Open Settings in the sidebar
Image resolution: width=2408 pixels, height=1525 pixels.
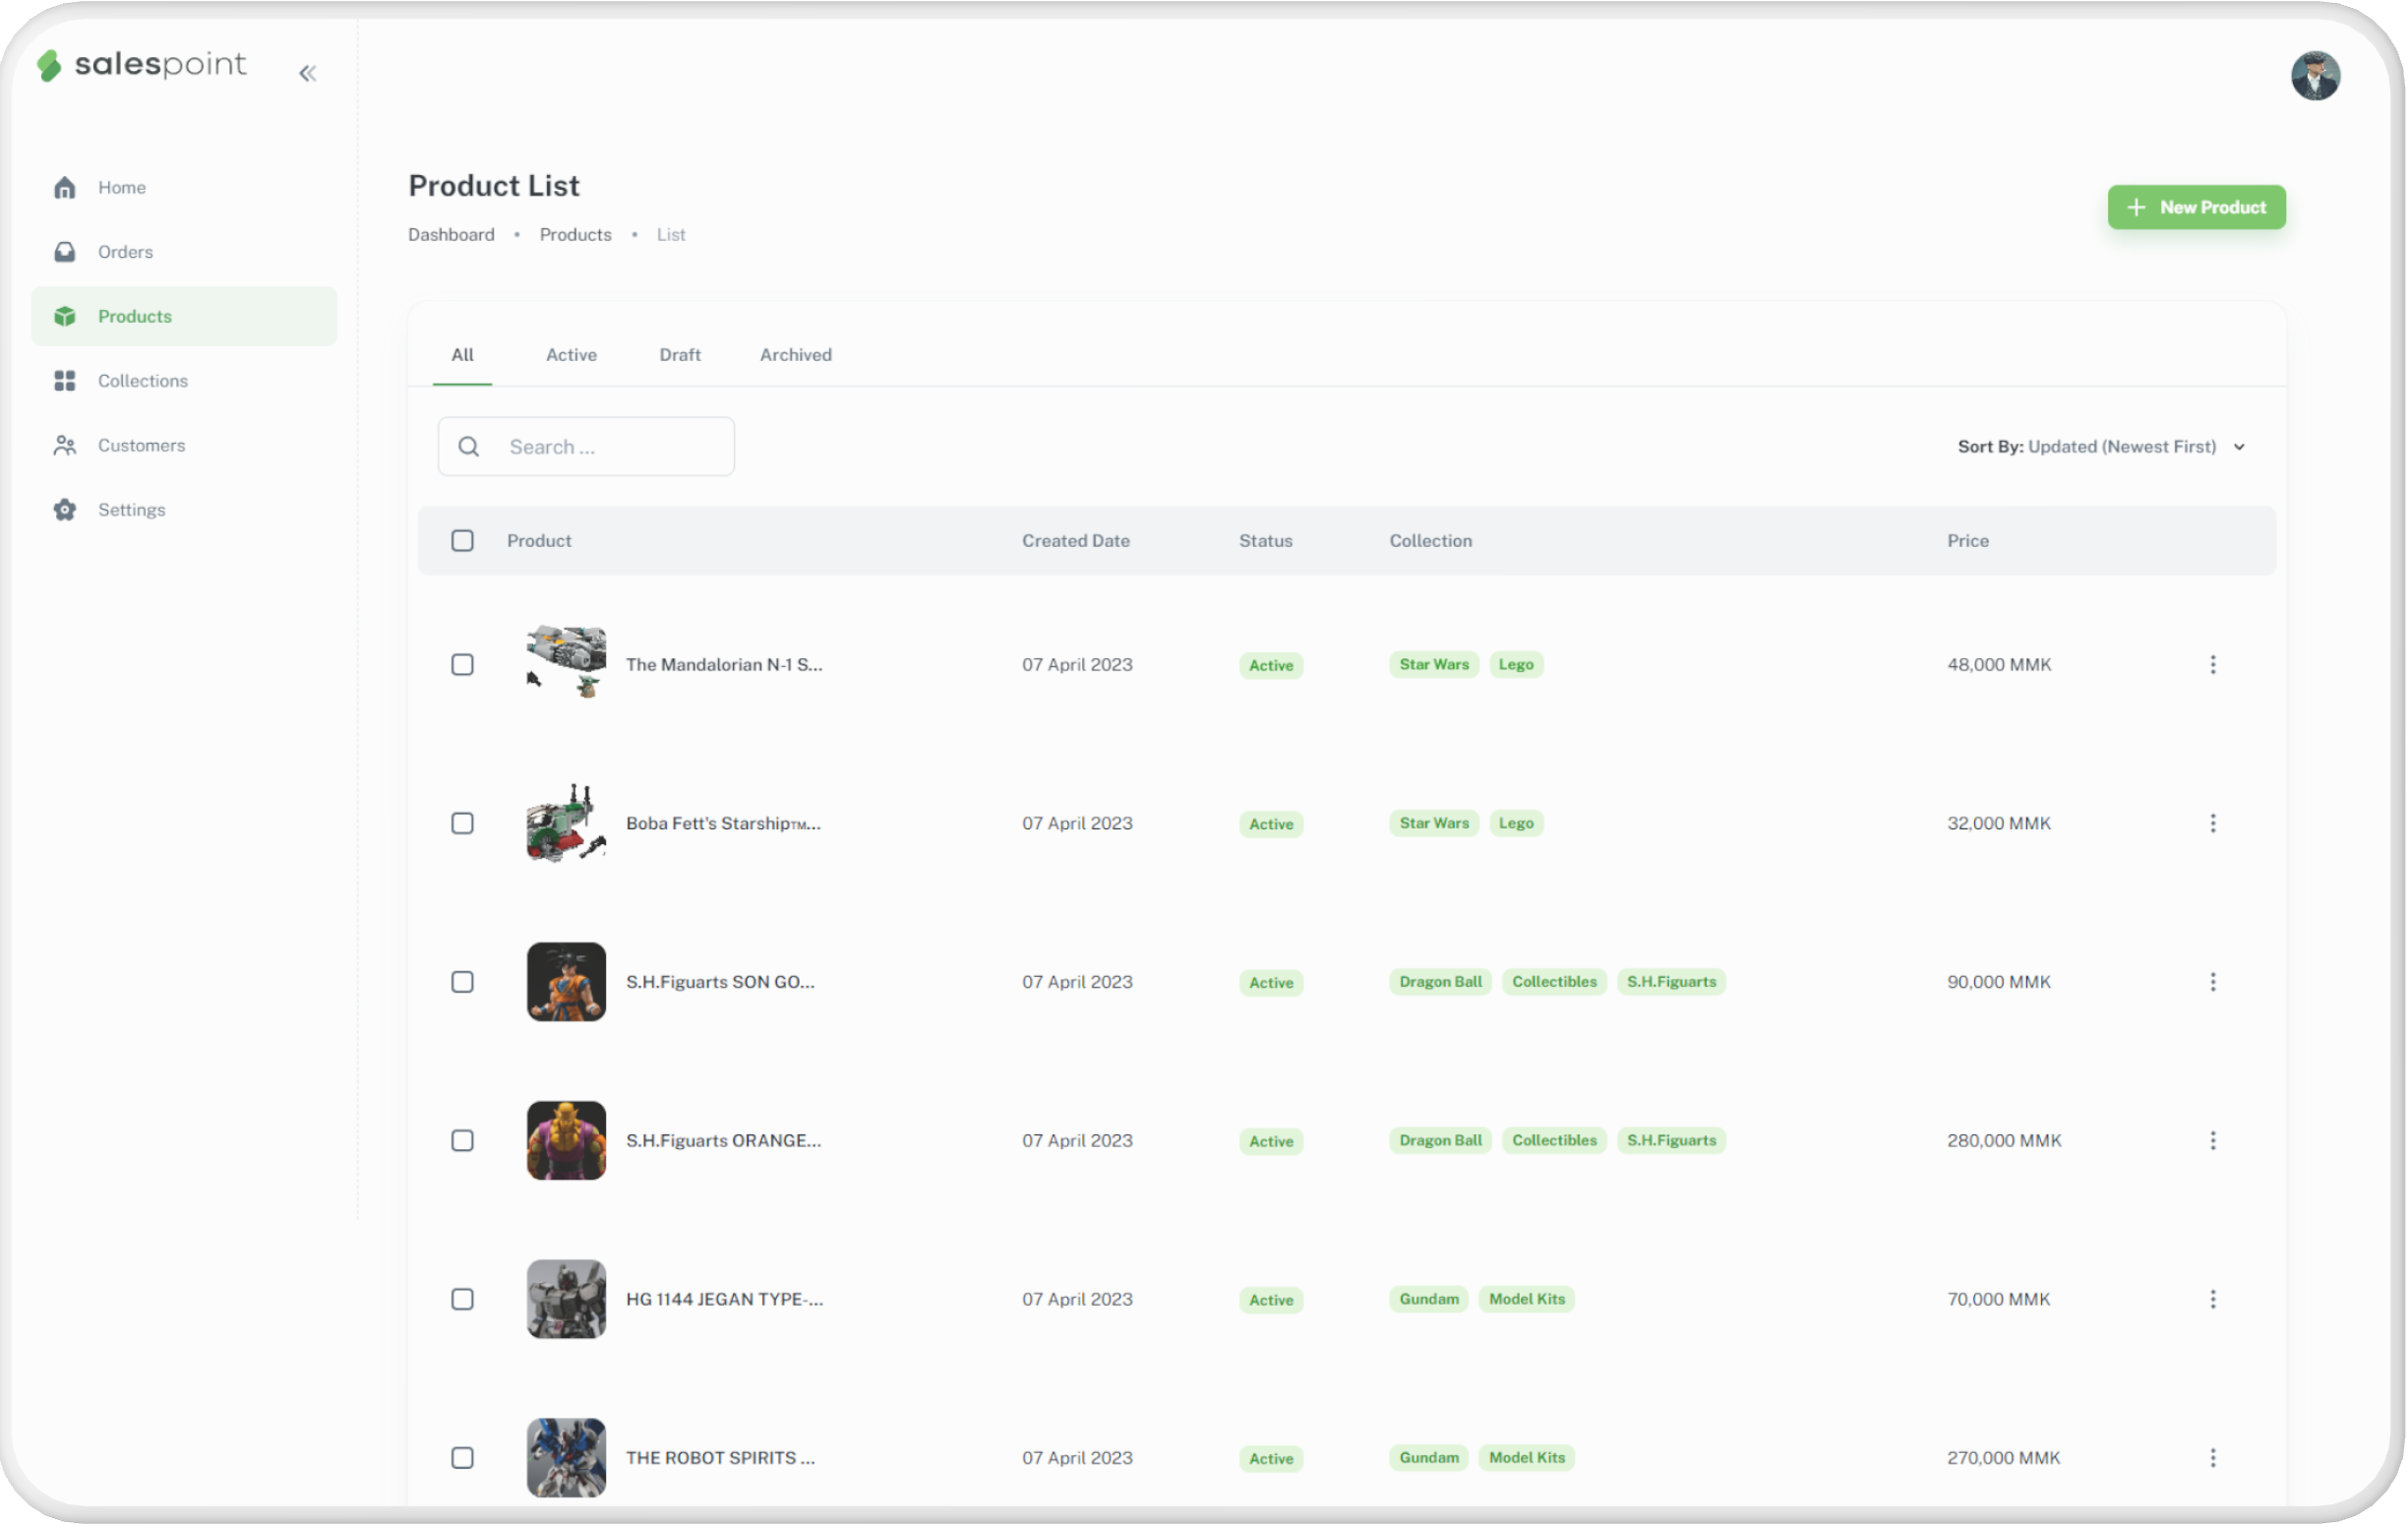[x=184, y=510]
